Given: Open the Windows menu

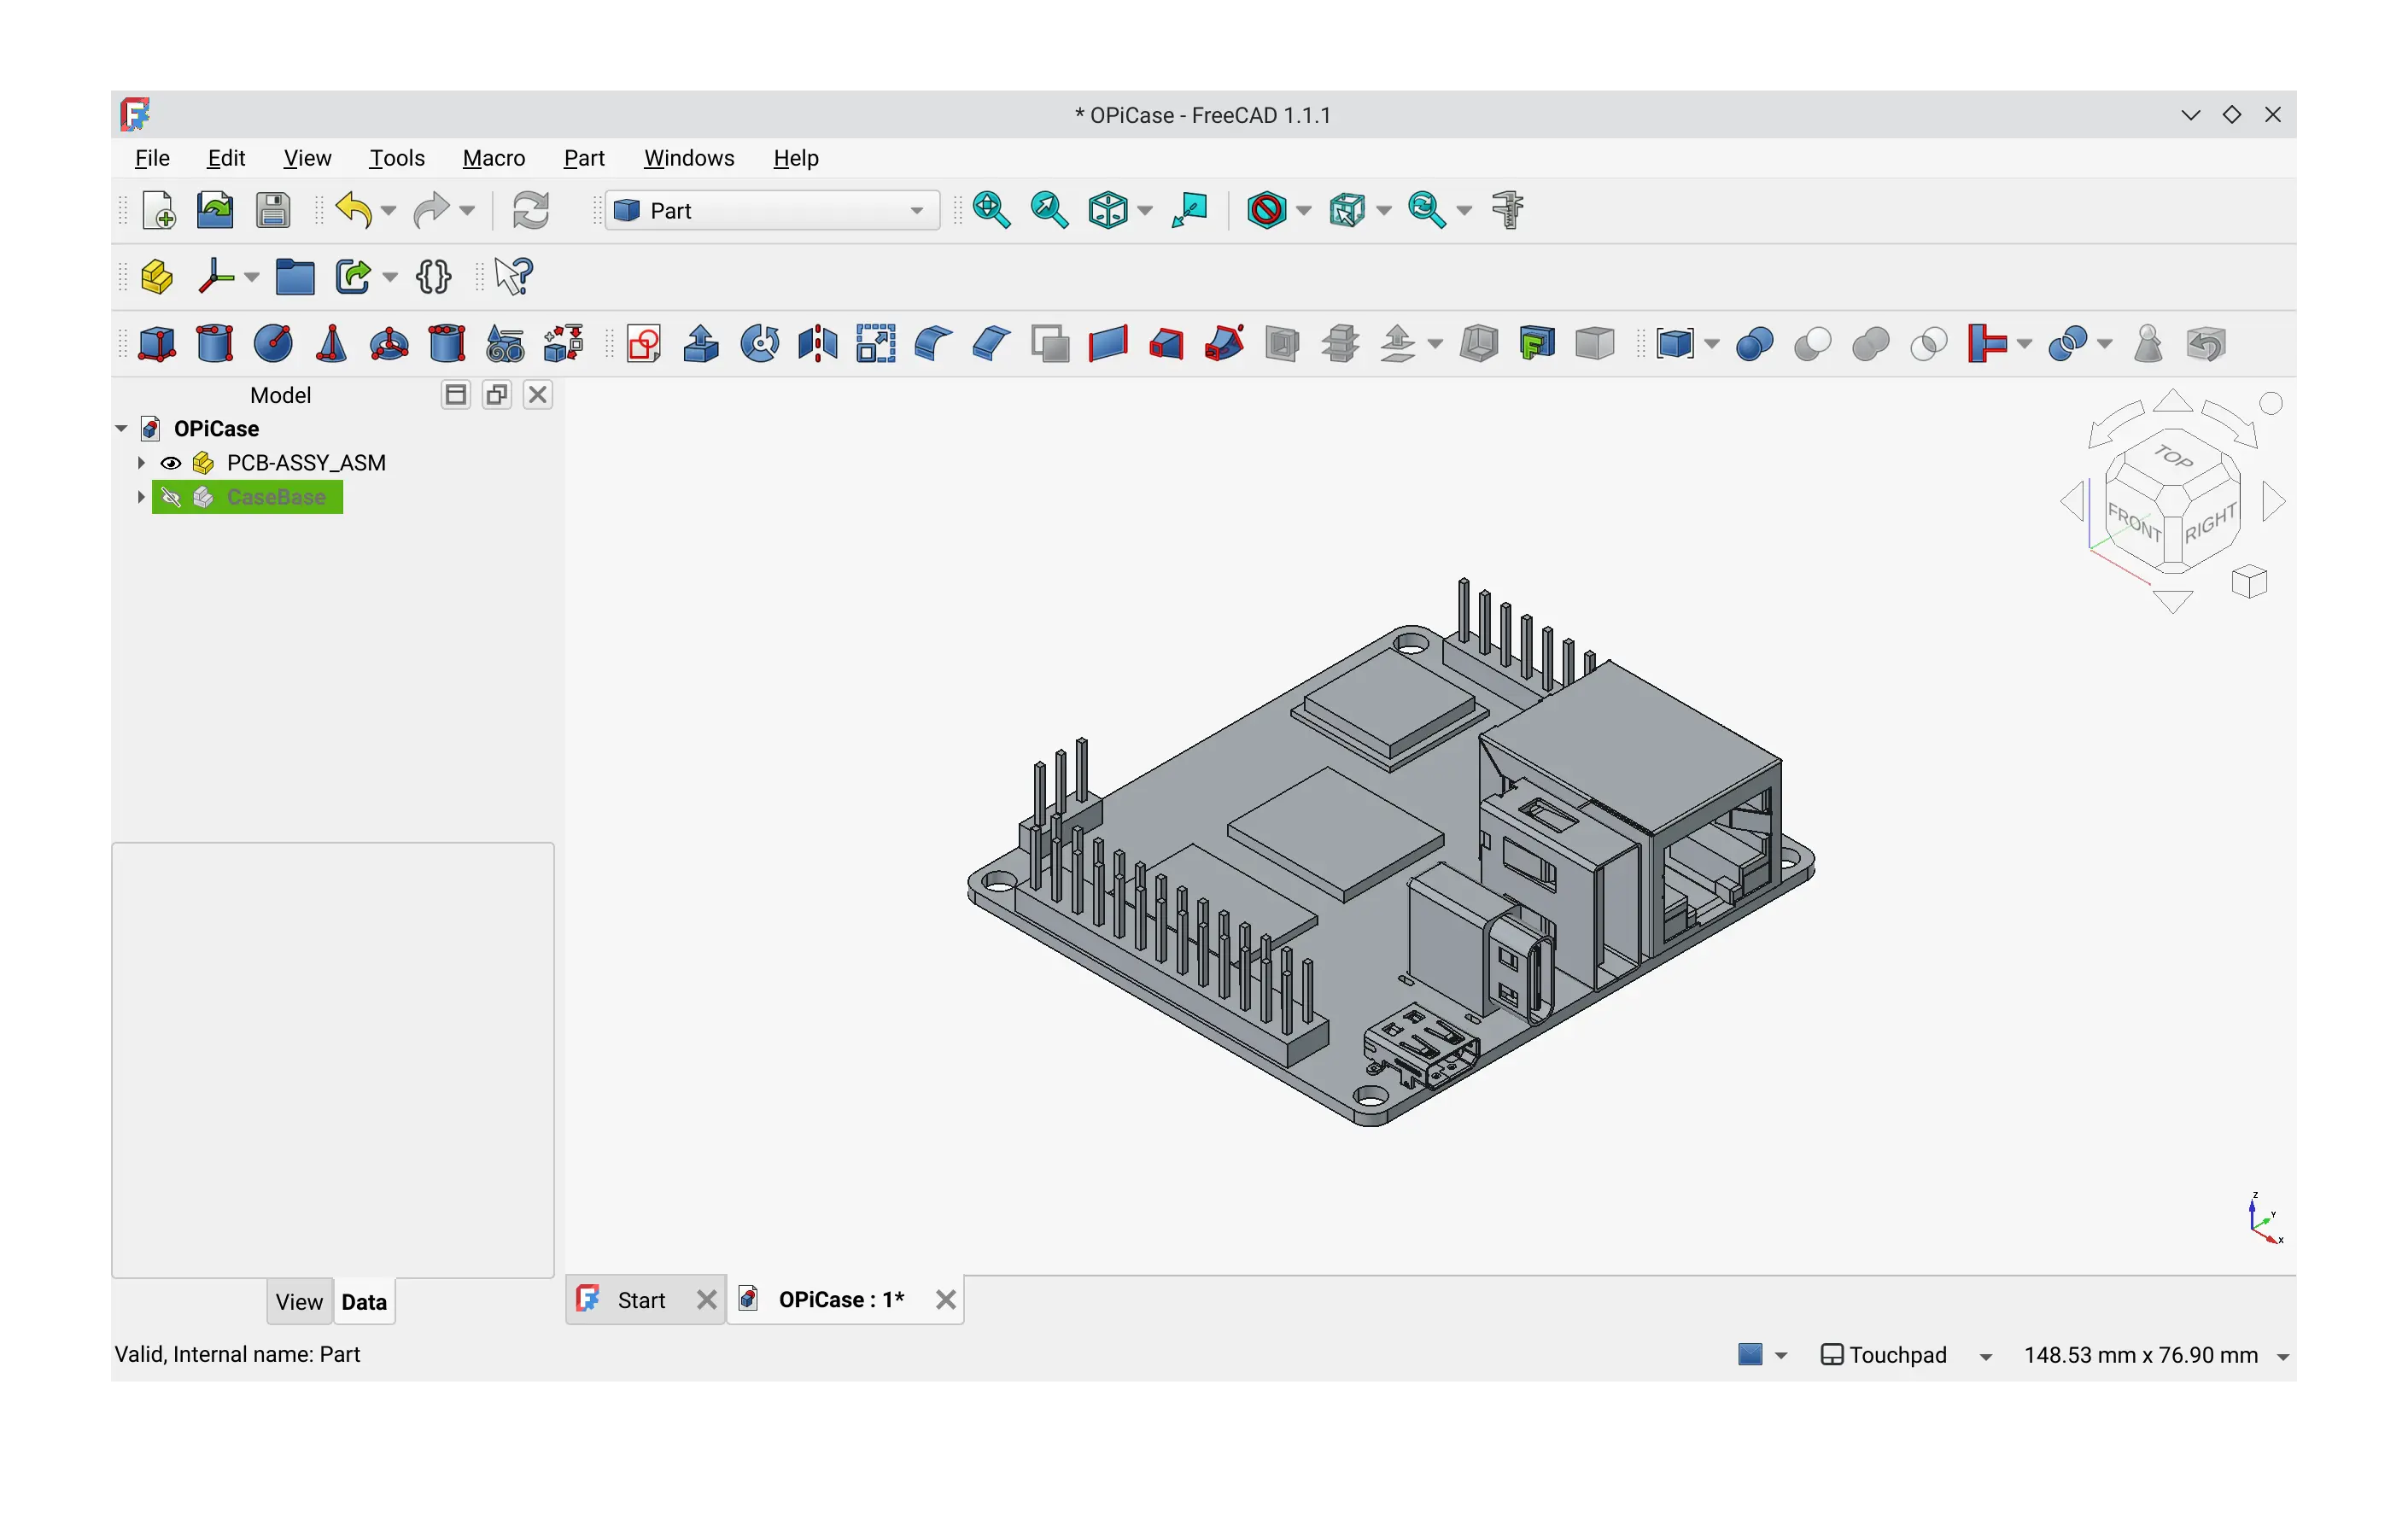Looking at the screenshot, I should tap(689, 158).
